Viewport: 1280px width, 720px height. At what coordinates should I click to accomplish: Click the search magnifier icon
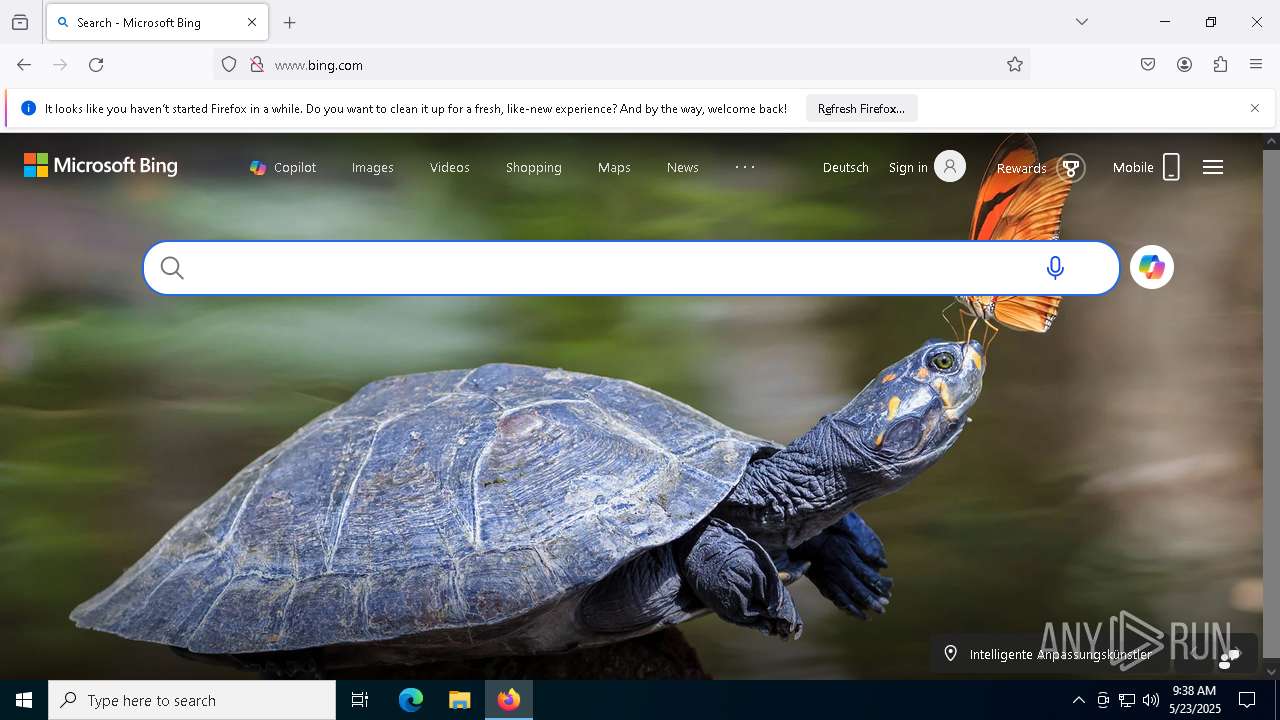pyautogui.click(x=172, y=268)
